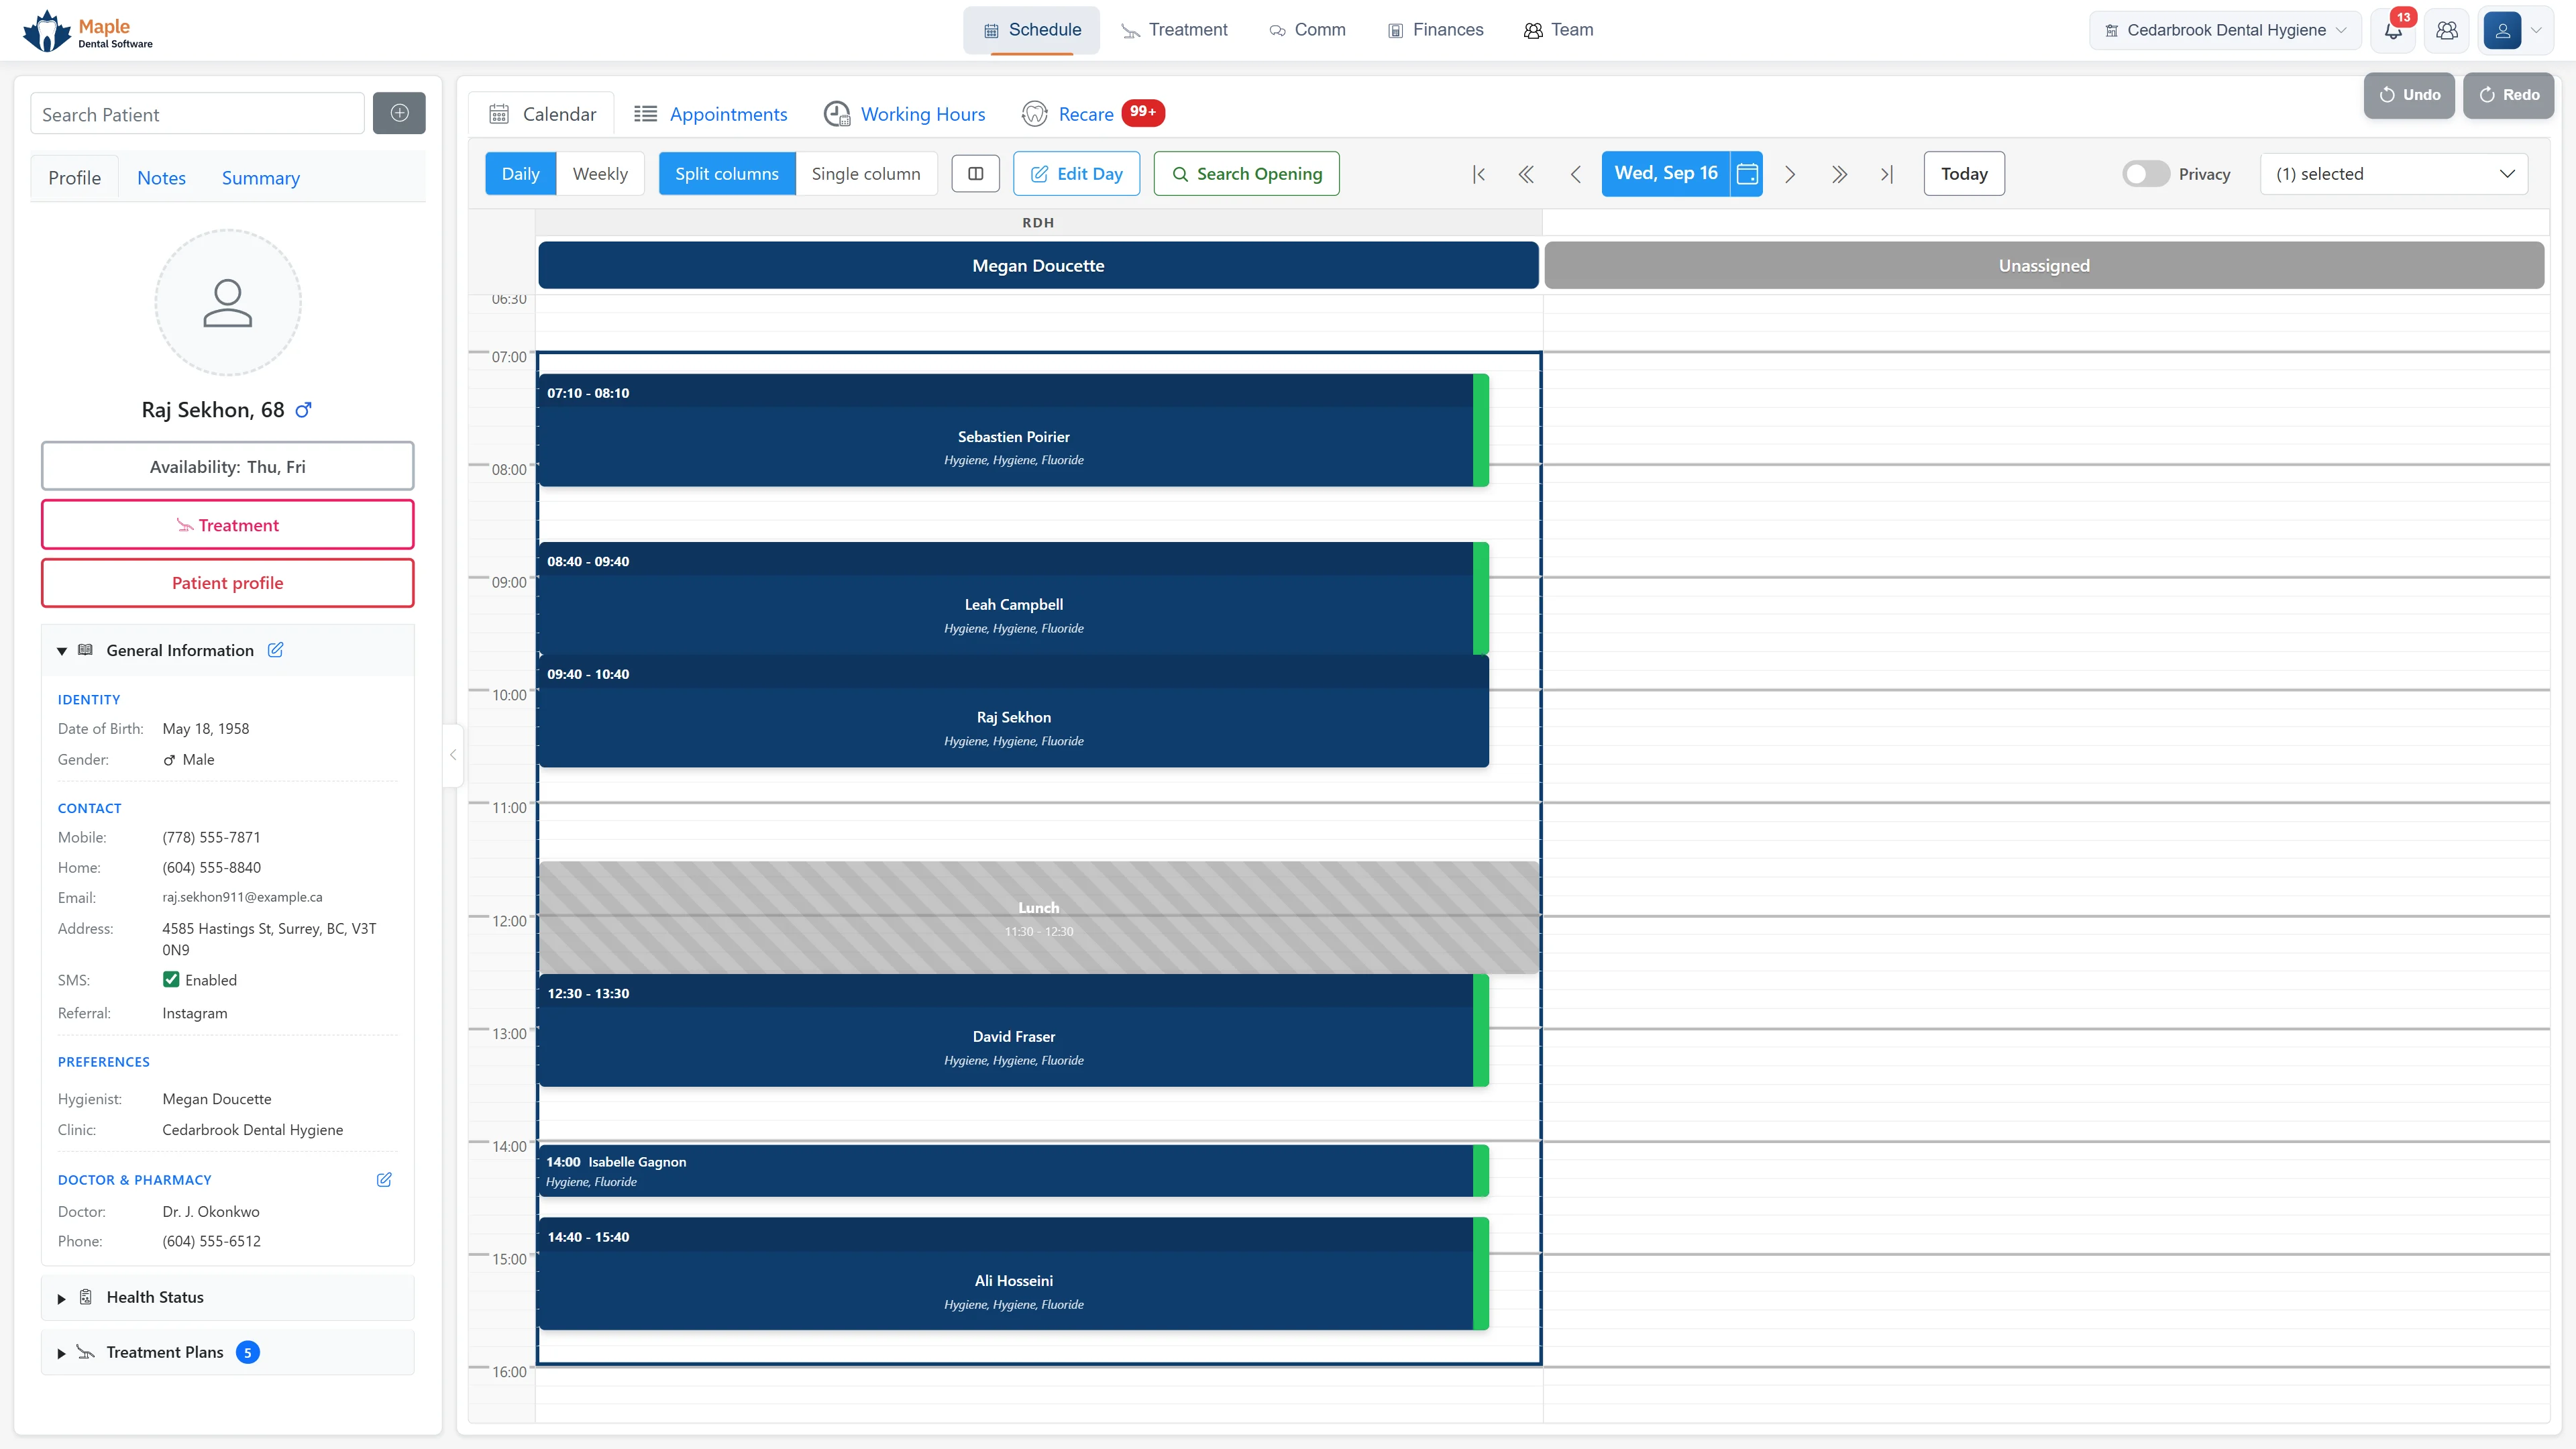Switch to the Working Hours tab
This screenshot has height=1449, width=2576.
tap(904, 114)
